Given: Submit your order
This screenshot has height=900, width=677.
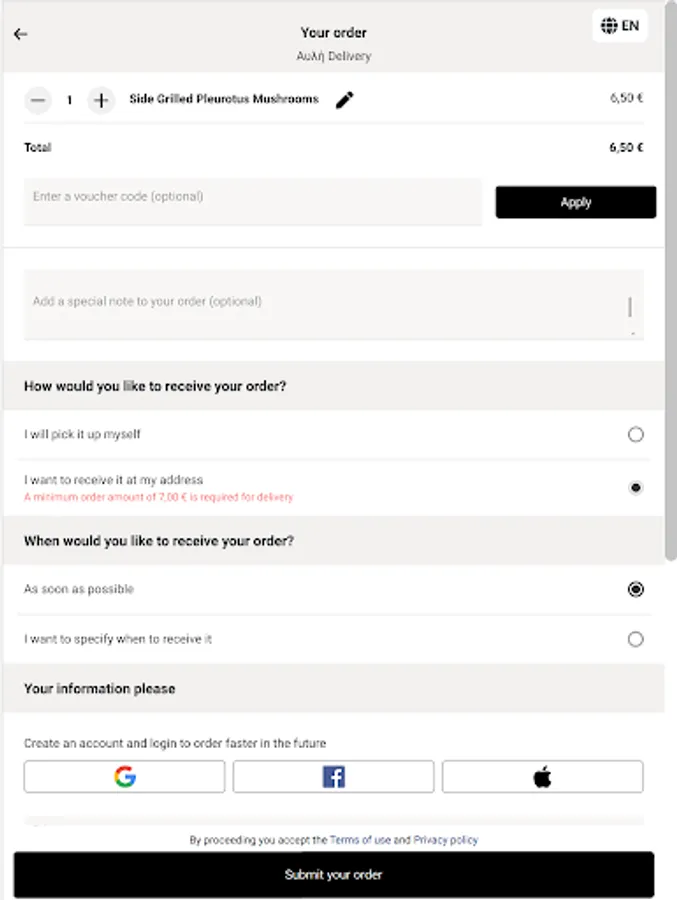Looking at the screenshot, I should [x=333, y=875].
